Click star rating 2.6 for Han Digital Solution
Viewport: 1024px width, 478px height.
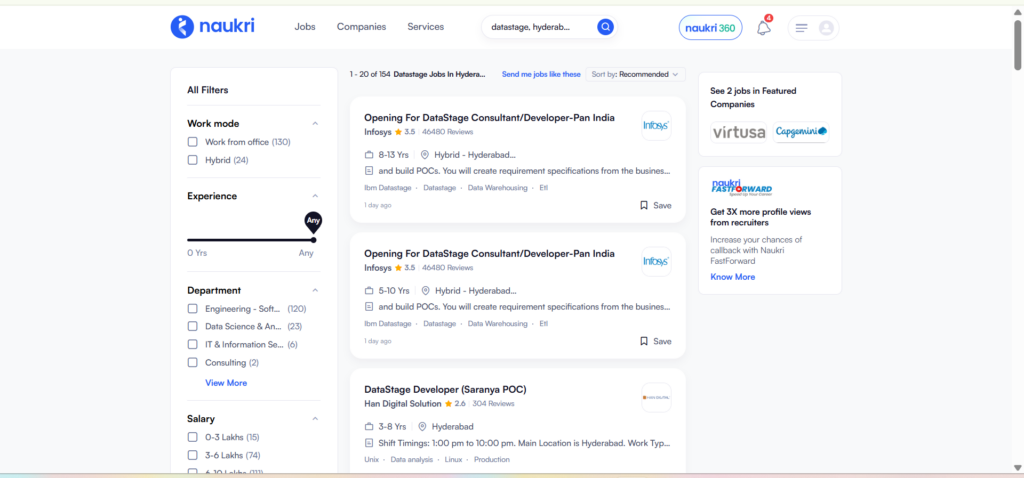pyautogui.click(x=455, y=404)
